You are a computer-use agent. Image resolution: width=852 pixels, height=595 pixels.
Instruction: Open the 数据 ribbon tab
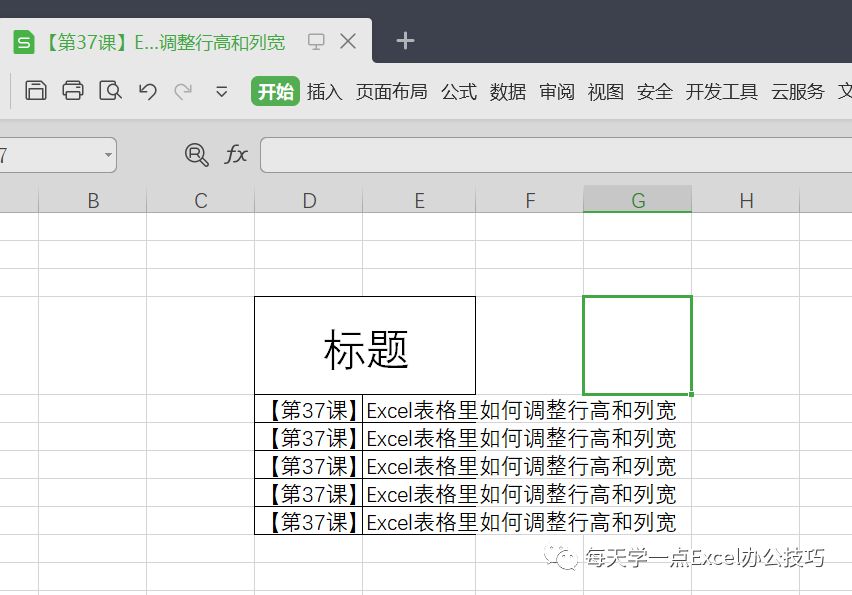508,91
